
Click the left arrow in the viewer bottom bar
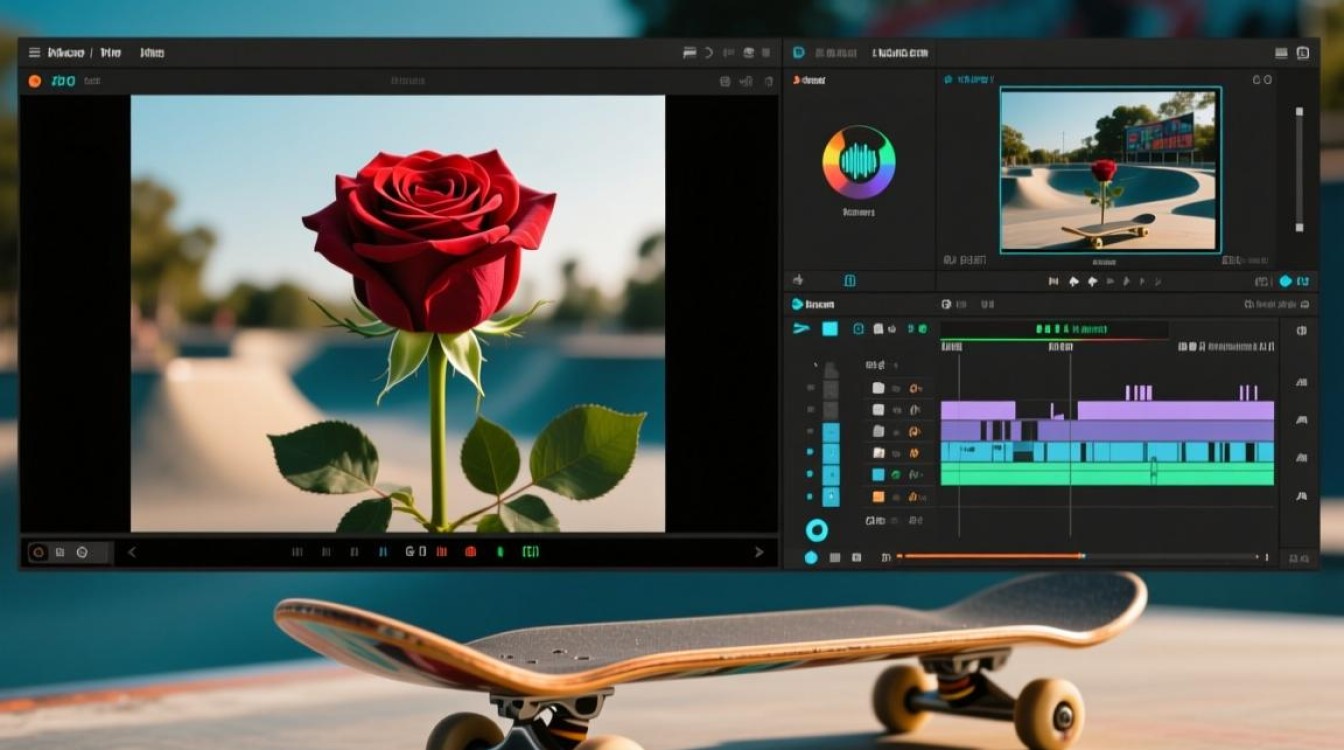[131, 552]
